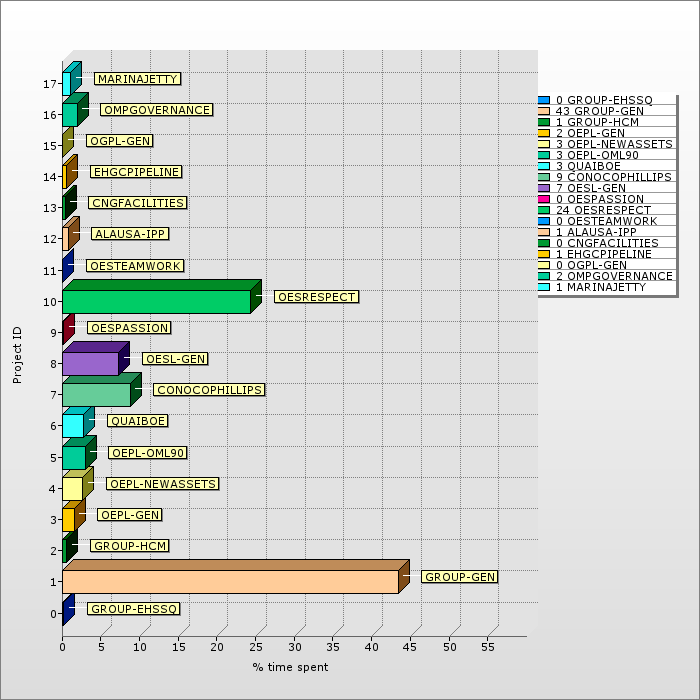Select legend entry '2 OMPGOVERNANCE'

(614, 276)
